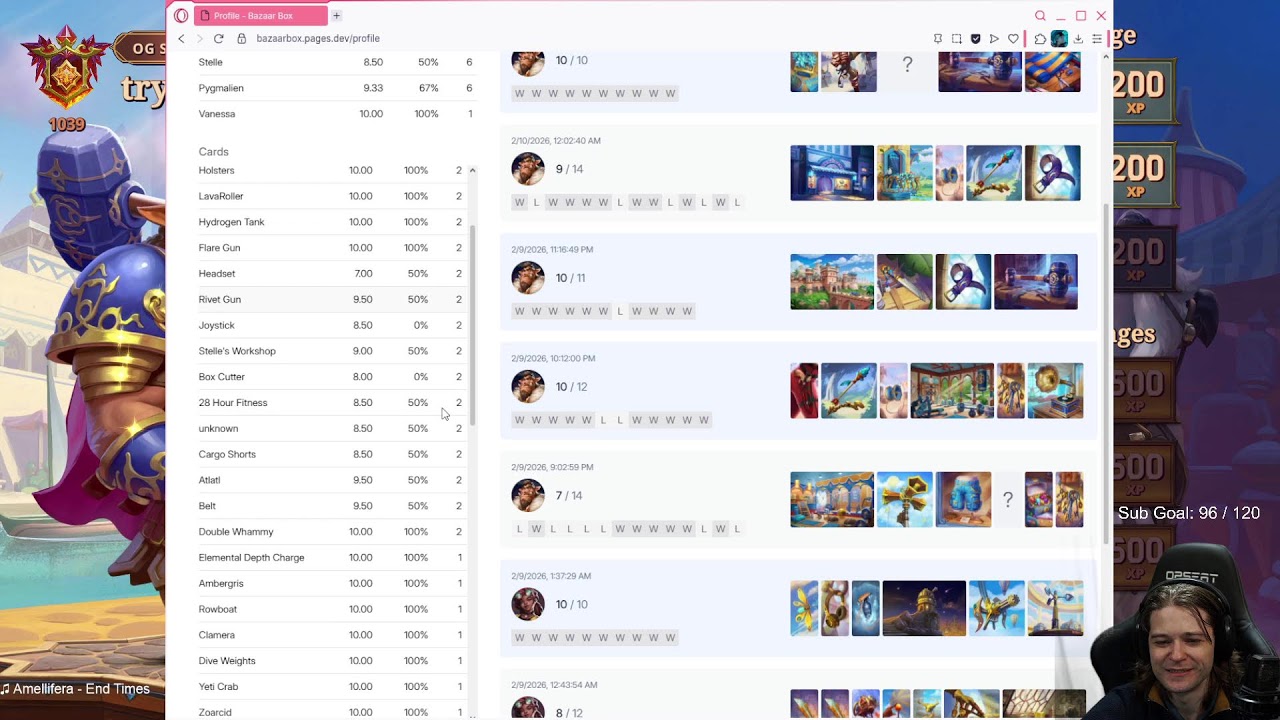This screenshot has height=720, width=1280.
Task: Click the single L badge in the 10 / 11 run
Action: pyautogui.click(x=620, y=311)
